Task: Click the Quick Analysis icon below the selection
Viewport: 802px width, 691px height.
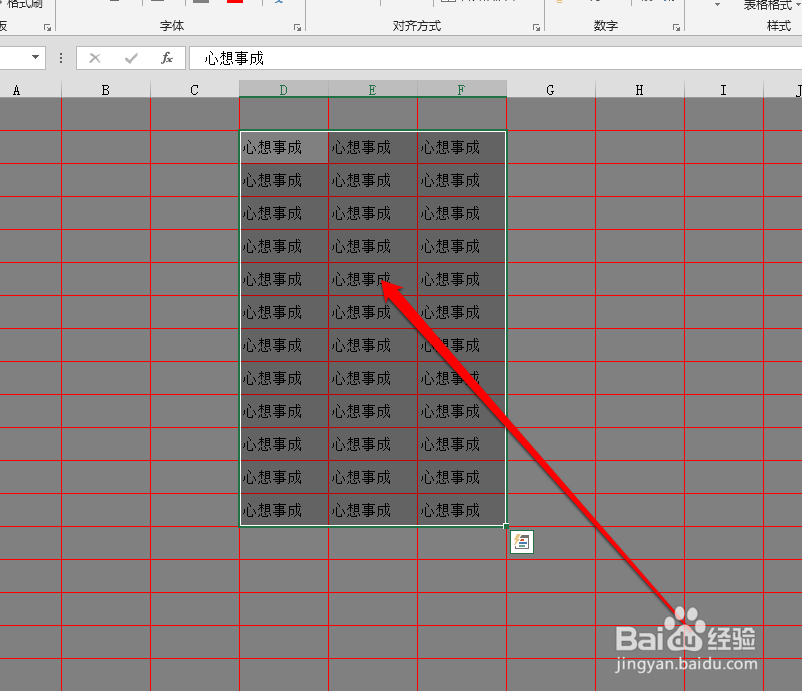Action: 522,542
